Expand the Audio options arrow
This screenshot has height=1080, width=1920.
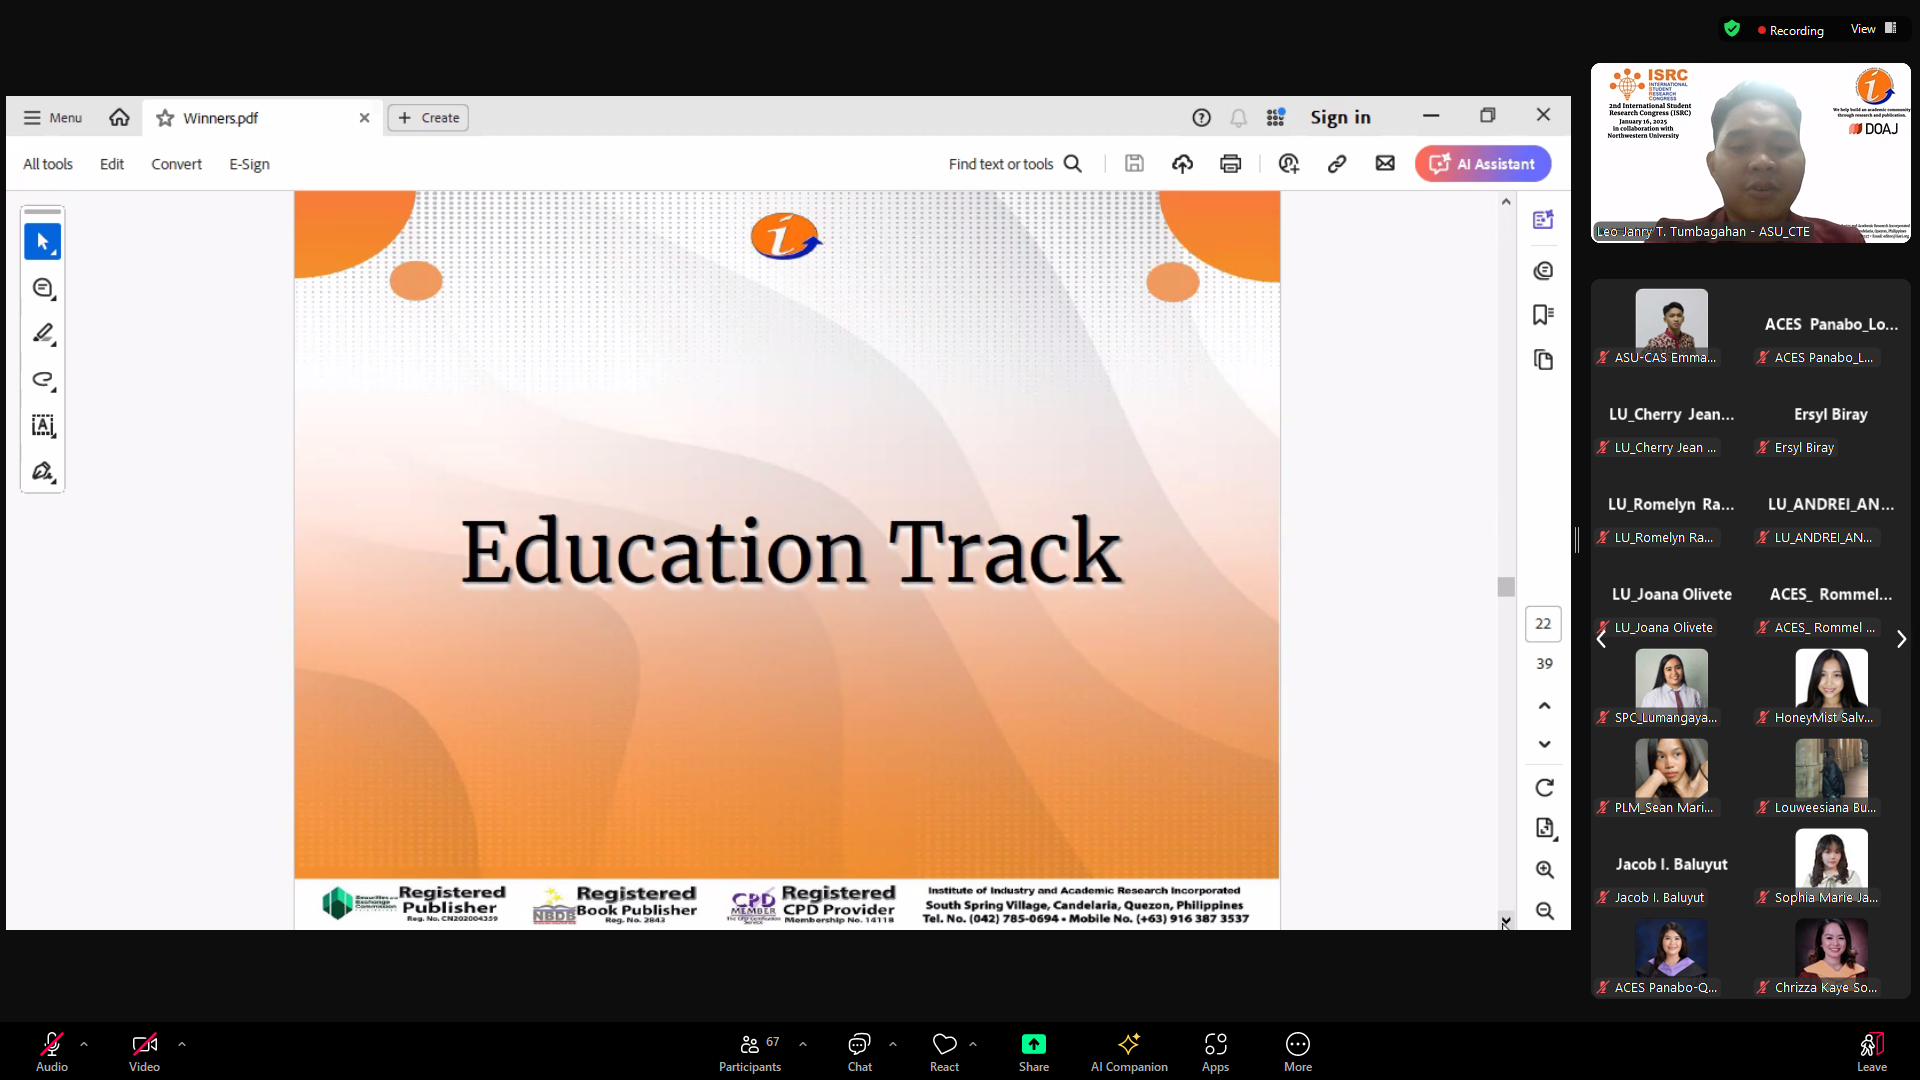pos(84,1044)
